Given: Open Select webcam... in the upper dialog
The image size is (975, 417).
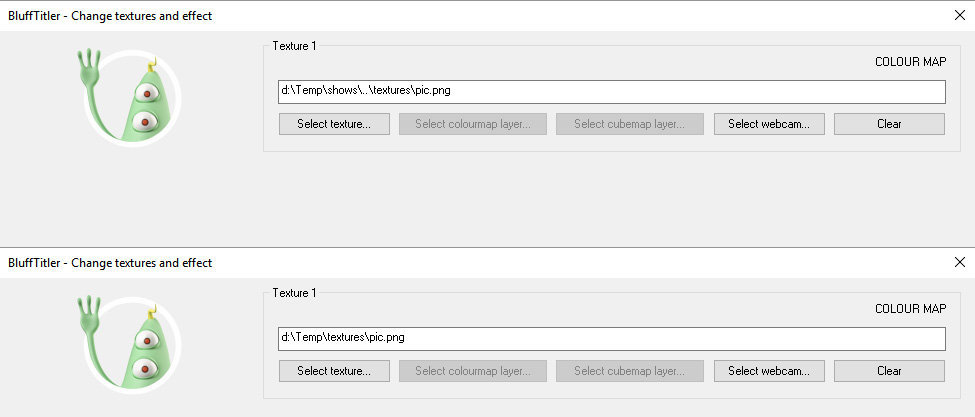Looking at the screenshot, I should (769, 124).
